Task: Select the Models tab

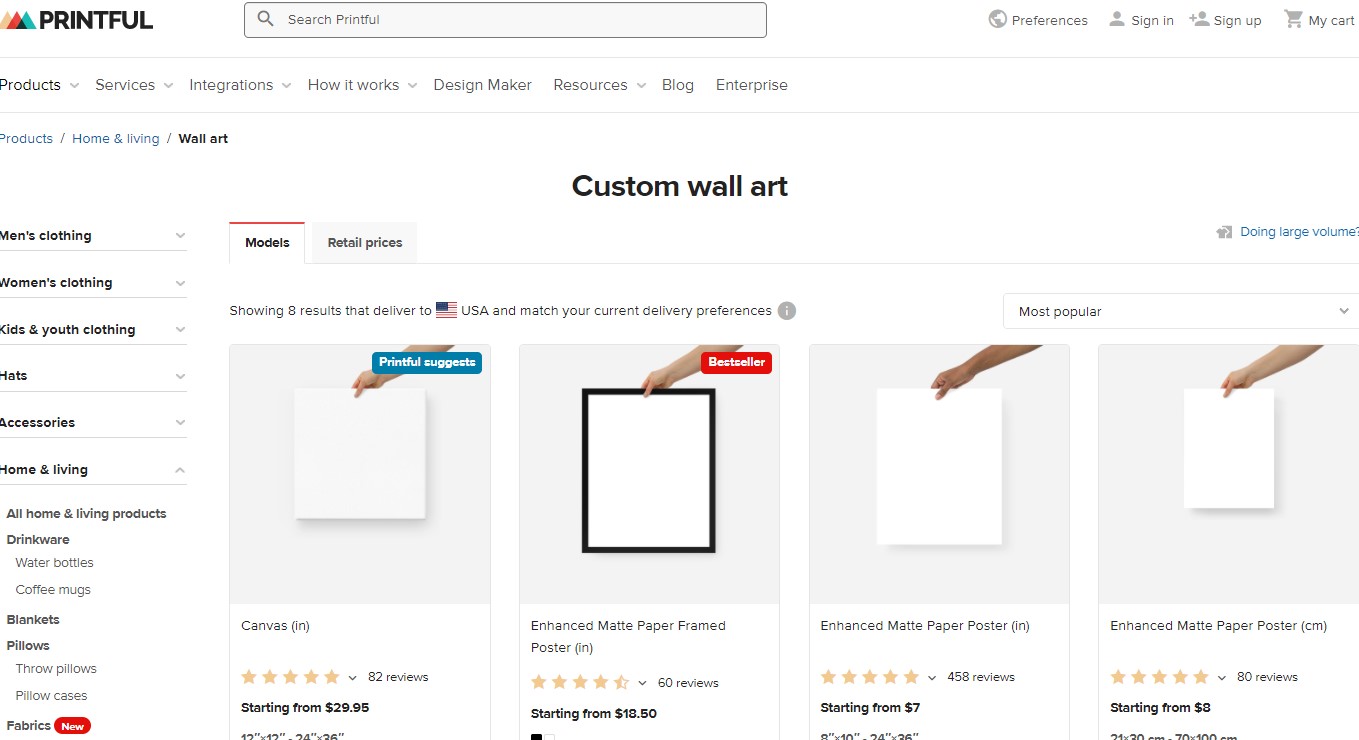Action: 266,242
